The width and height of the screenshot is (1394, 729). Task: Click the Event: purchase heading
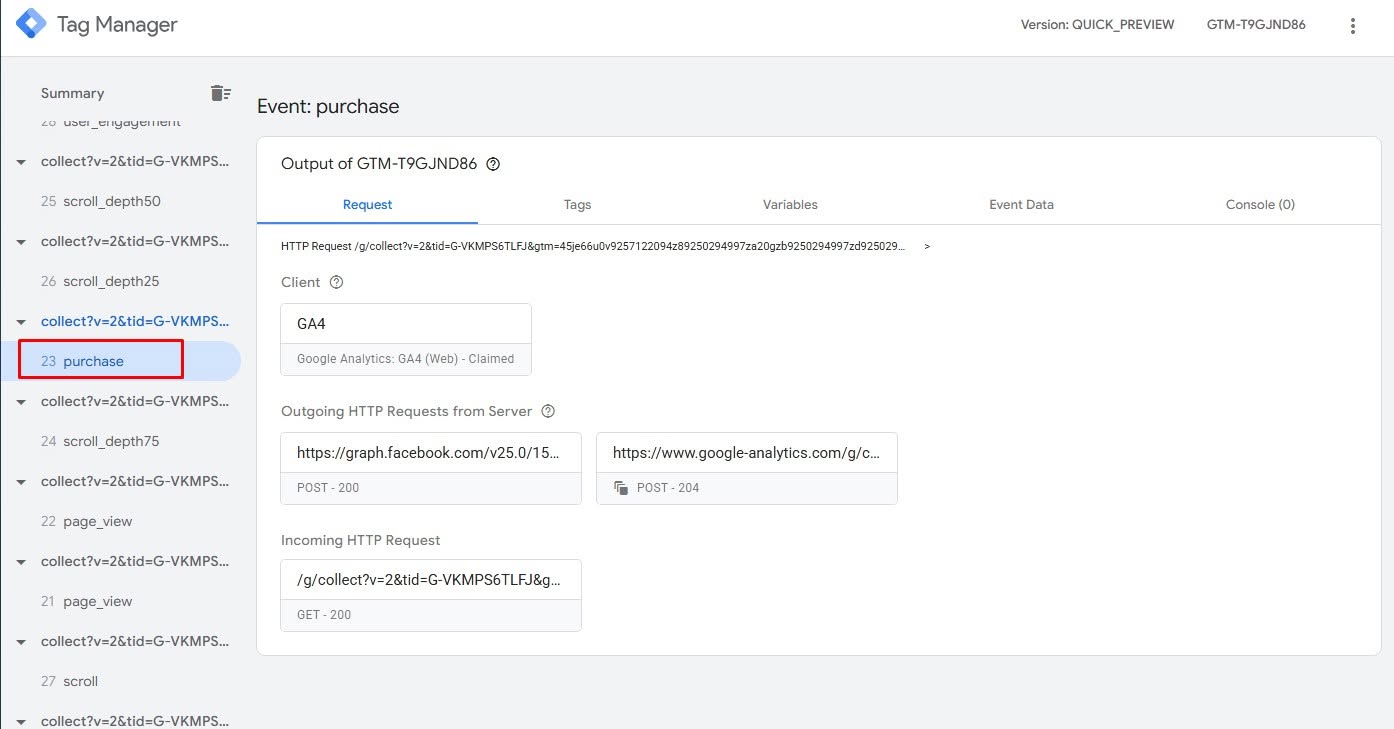(x=328, y=106)
